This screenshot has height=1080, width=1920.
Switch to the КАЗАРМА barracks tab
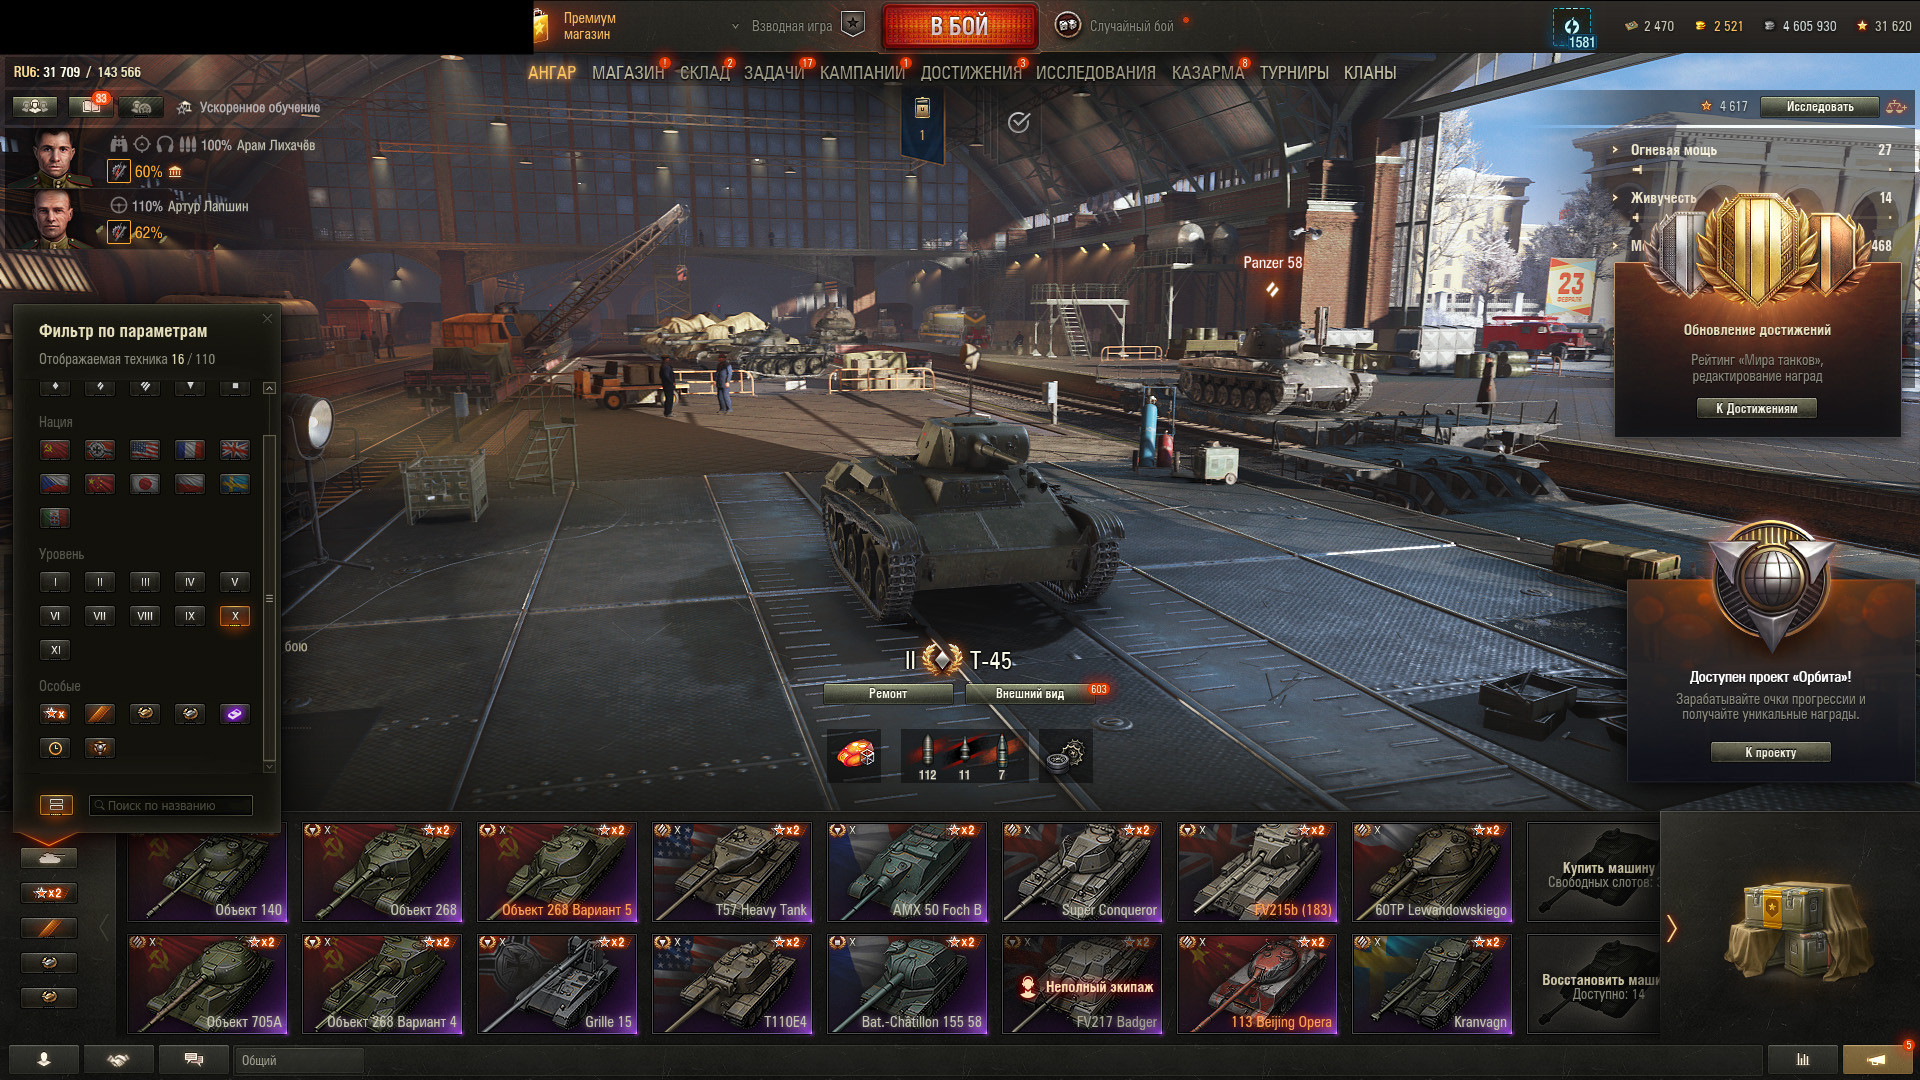1208,73
